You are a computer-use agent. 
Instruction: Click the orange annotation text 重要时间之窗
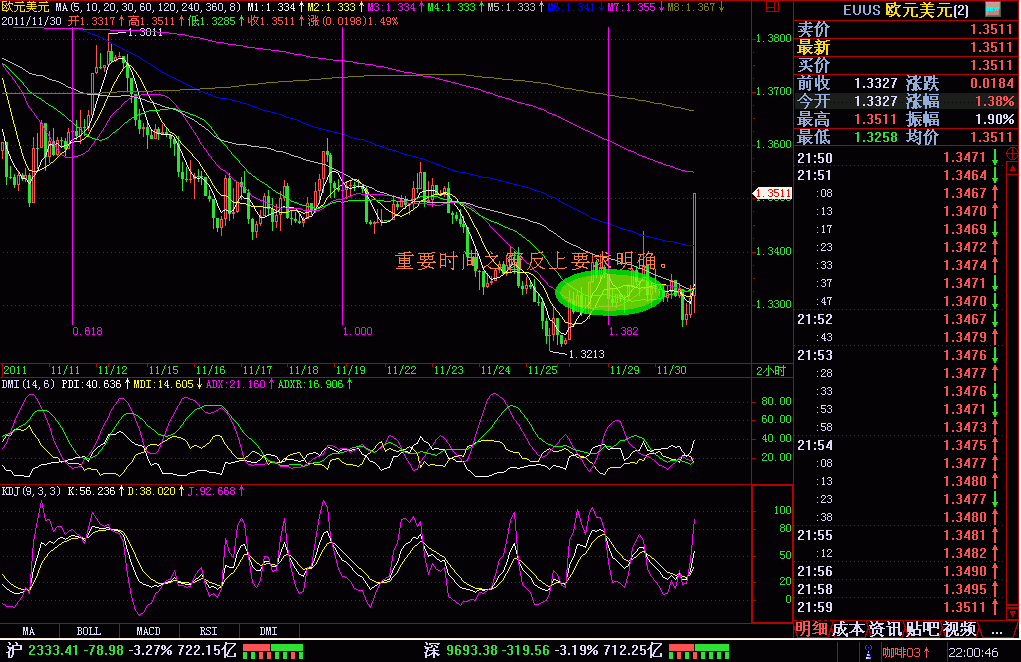460,261
